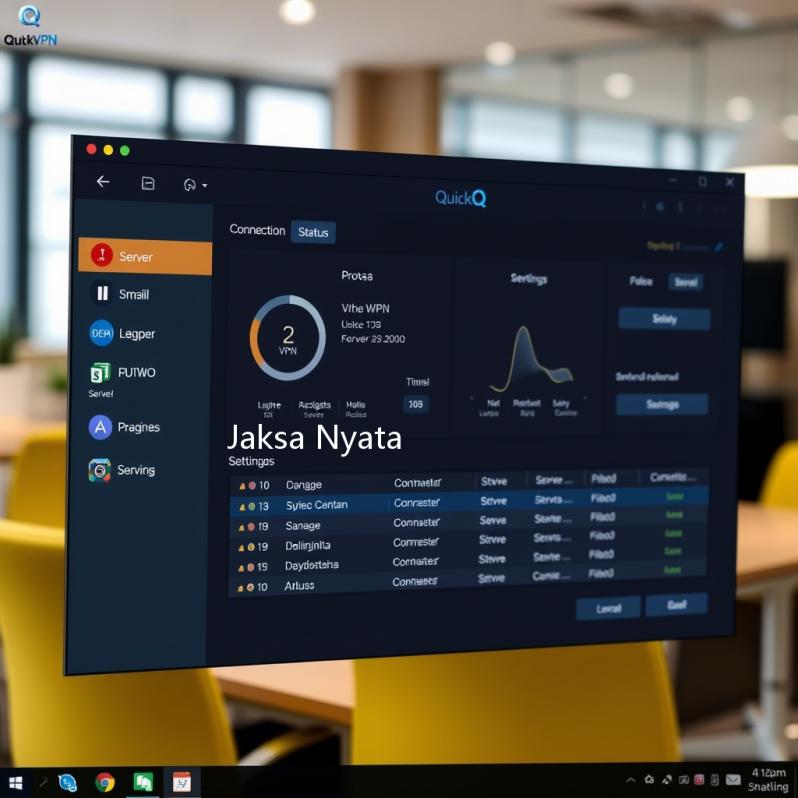
Task: Click the red status dot in the Dangge row
Action: click(x=252, y=486)
